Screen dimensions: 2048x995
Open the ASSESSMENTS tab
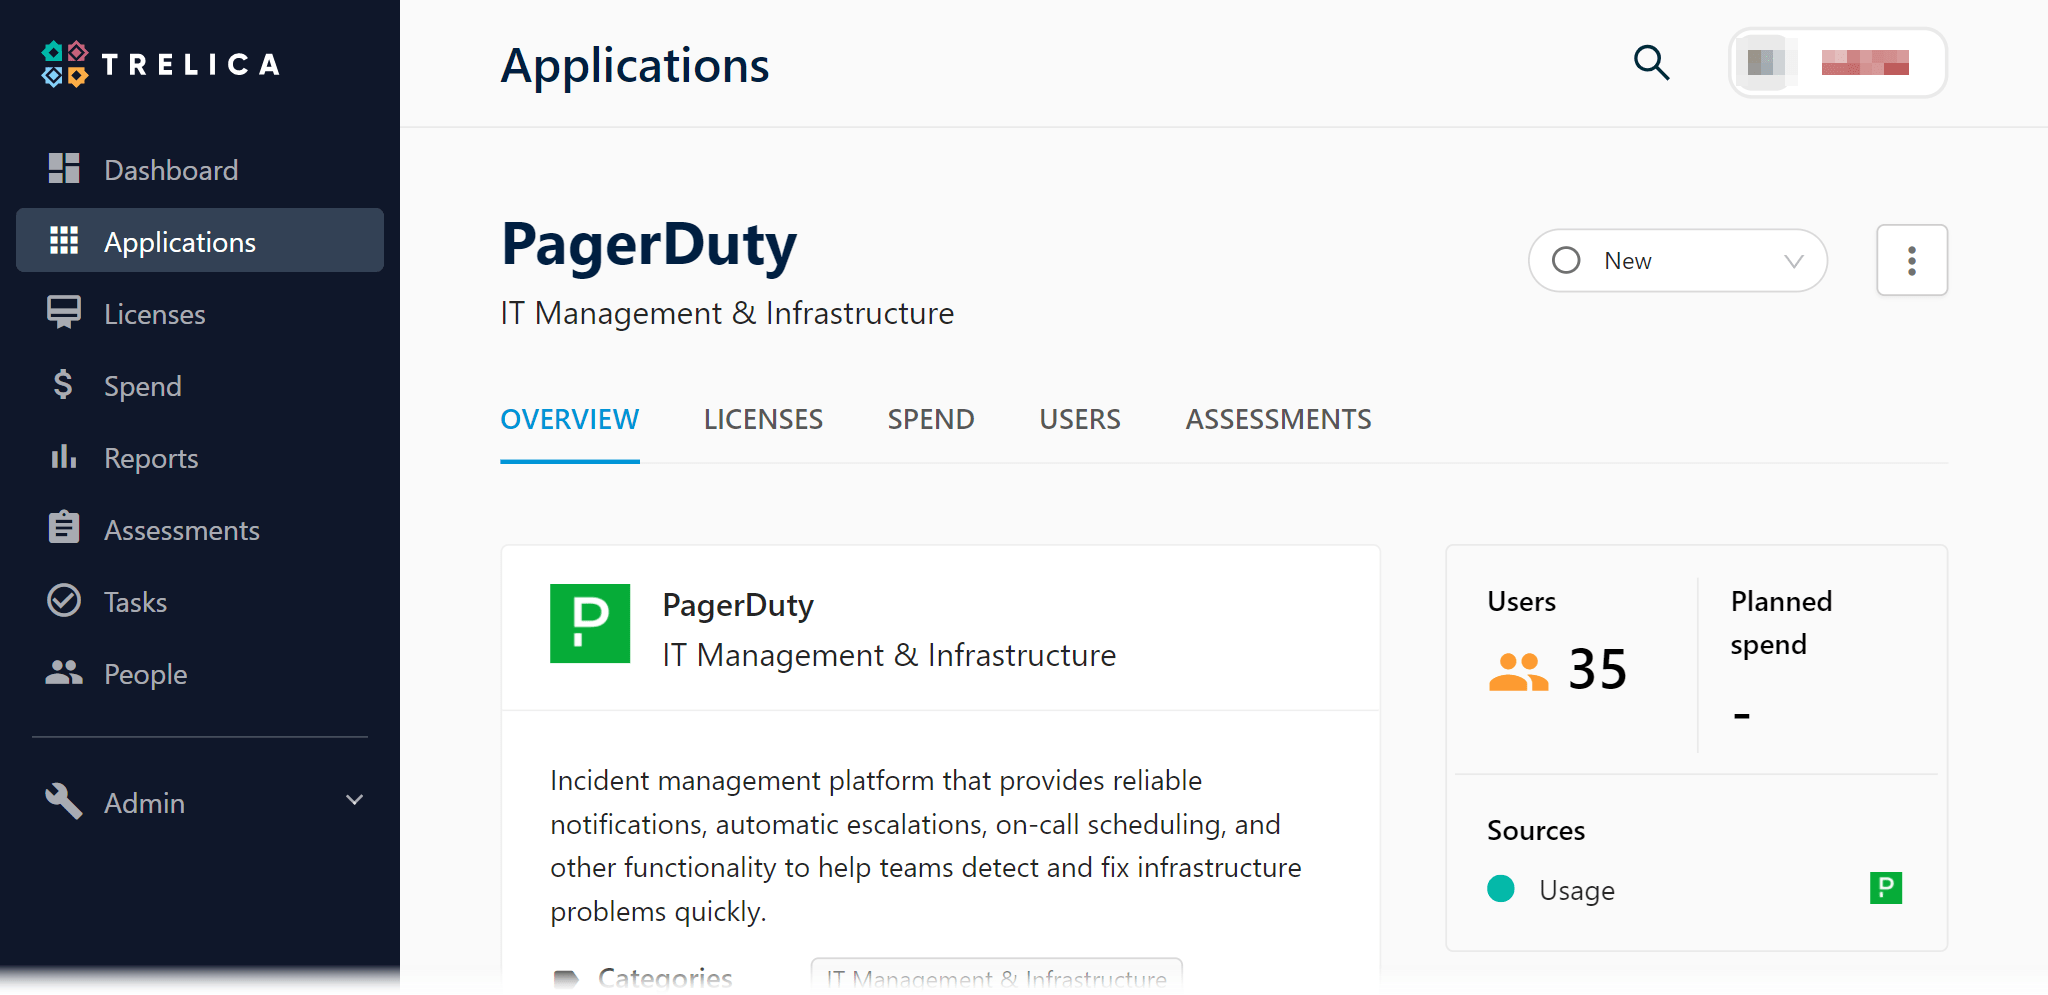1279,419
